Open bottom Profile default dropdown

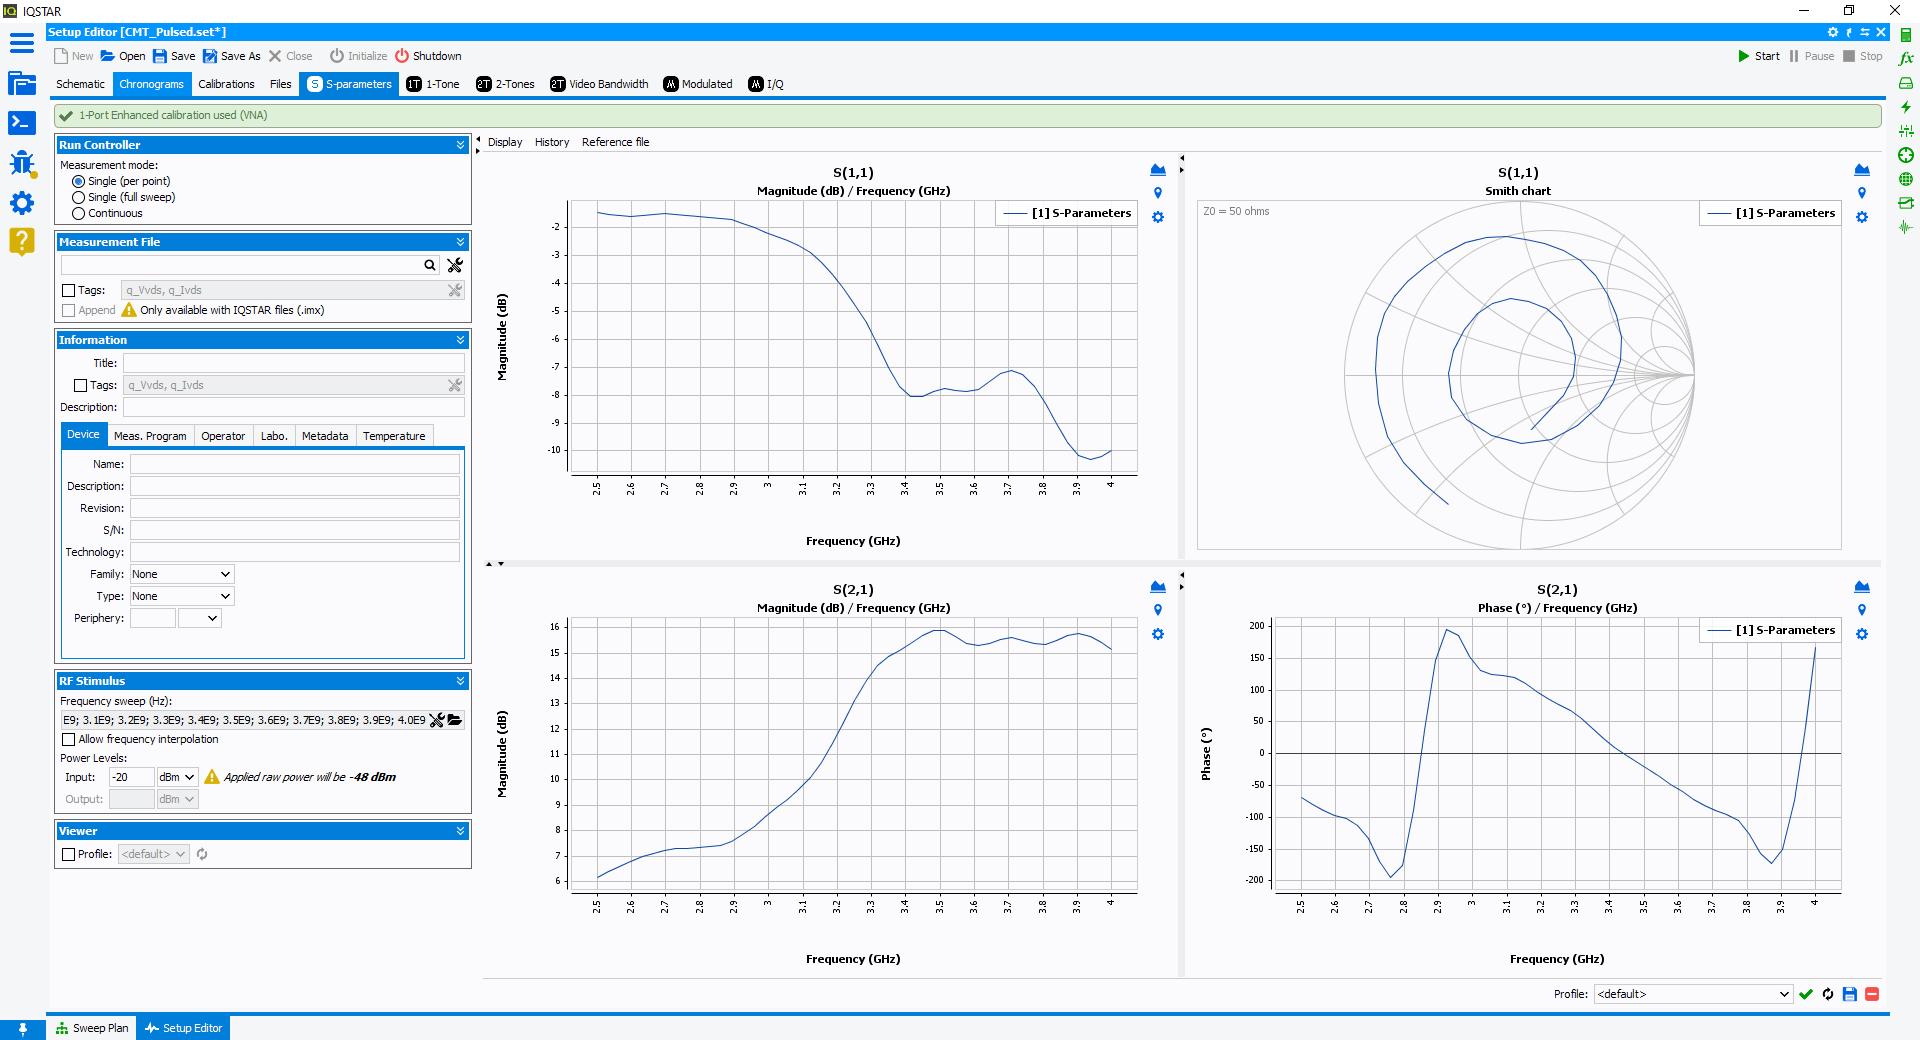1693,994
